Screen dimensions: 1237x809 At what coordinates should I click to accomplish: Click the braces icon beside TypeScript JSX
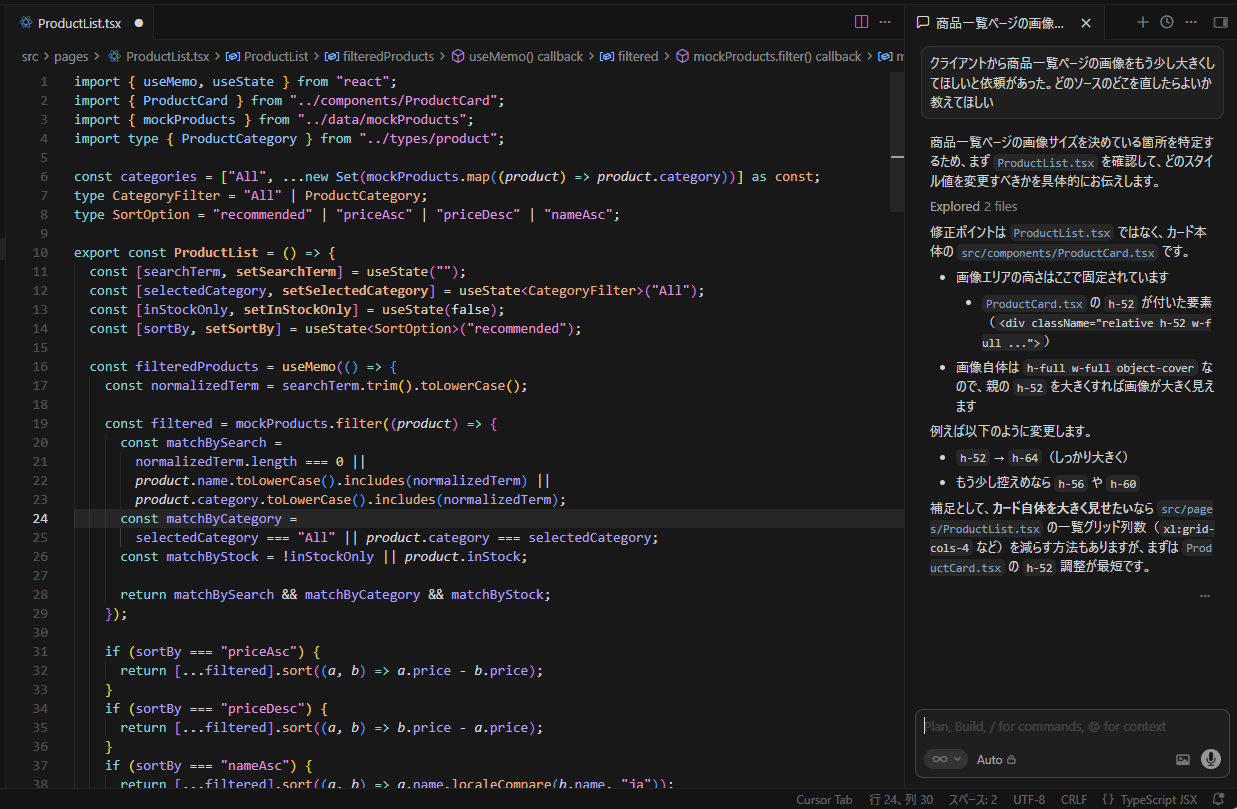coord(1108,799)
